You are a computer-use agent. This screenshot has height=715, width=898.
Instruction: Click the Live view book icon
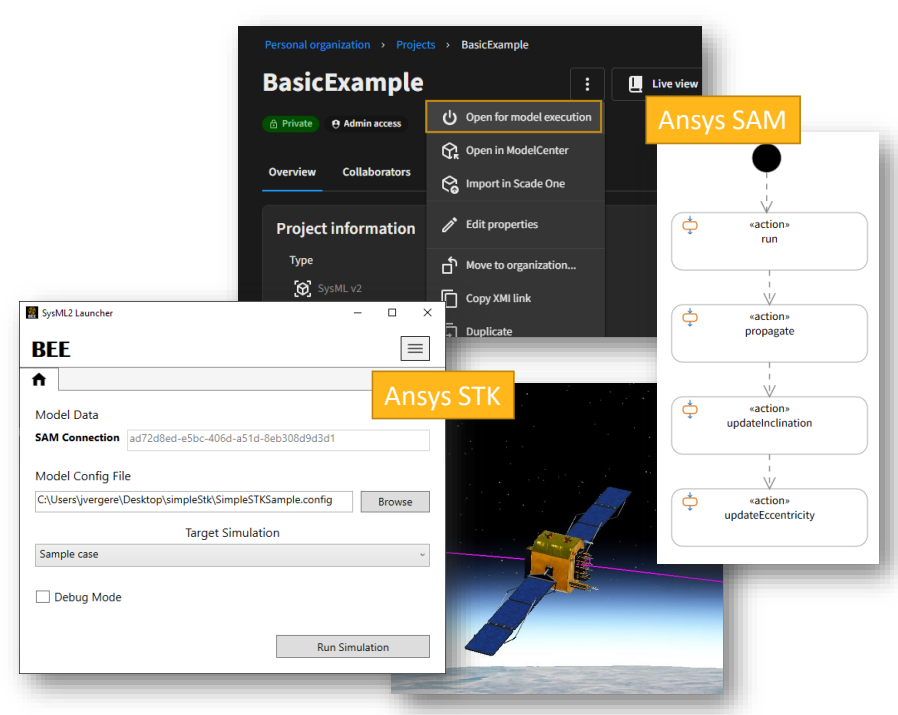coord(635,84)
